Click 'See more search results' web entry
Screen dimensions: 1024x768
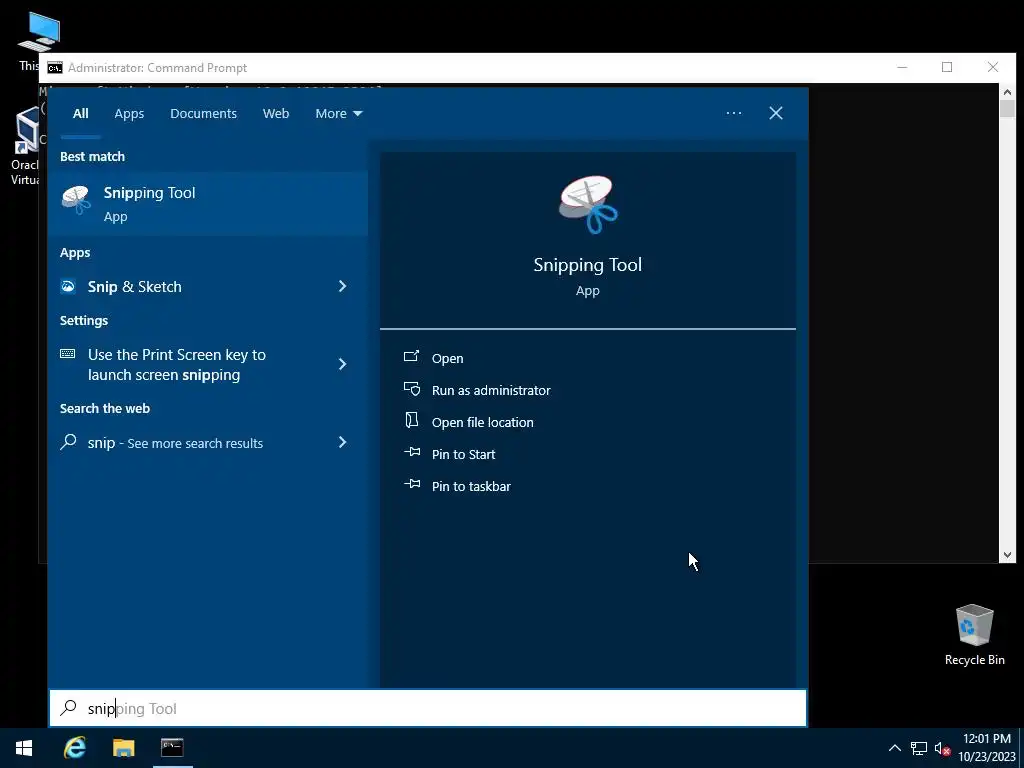click(195, 443)
